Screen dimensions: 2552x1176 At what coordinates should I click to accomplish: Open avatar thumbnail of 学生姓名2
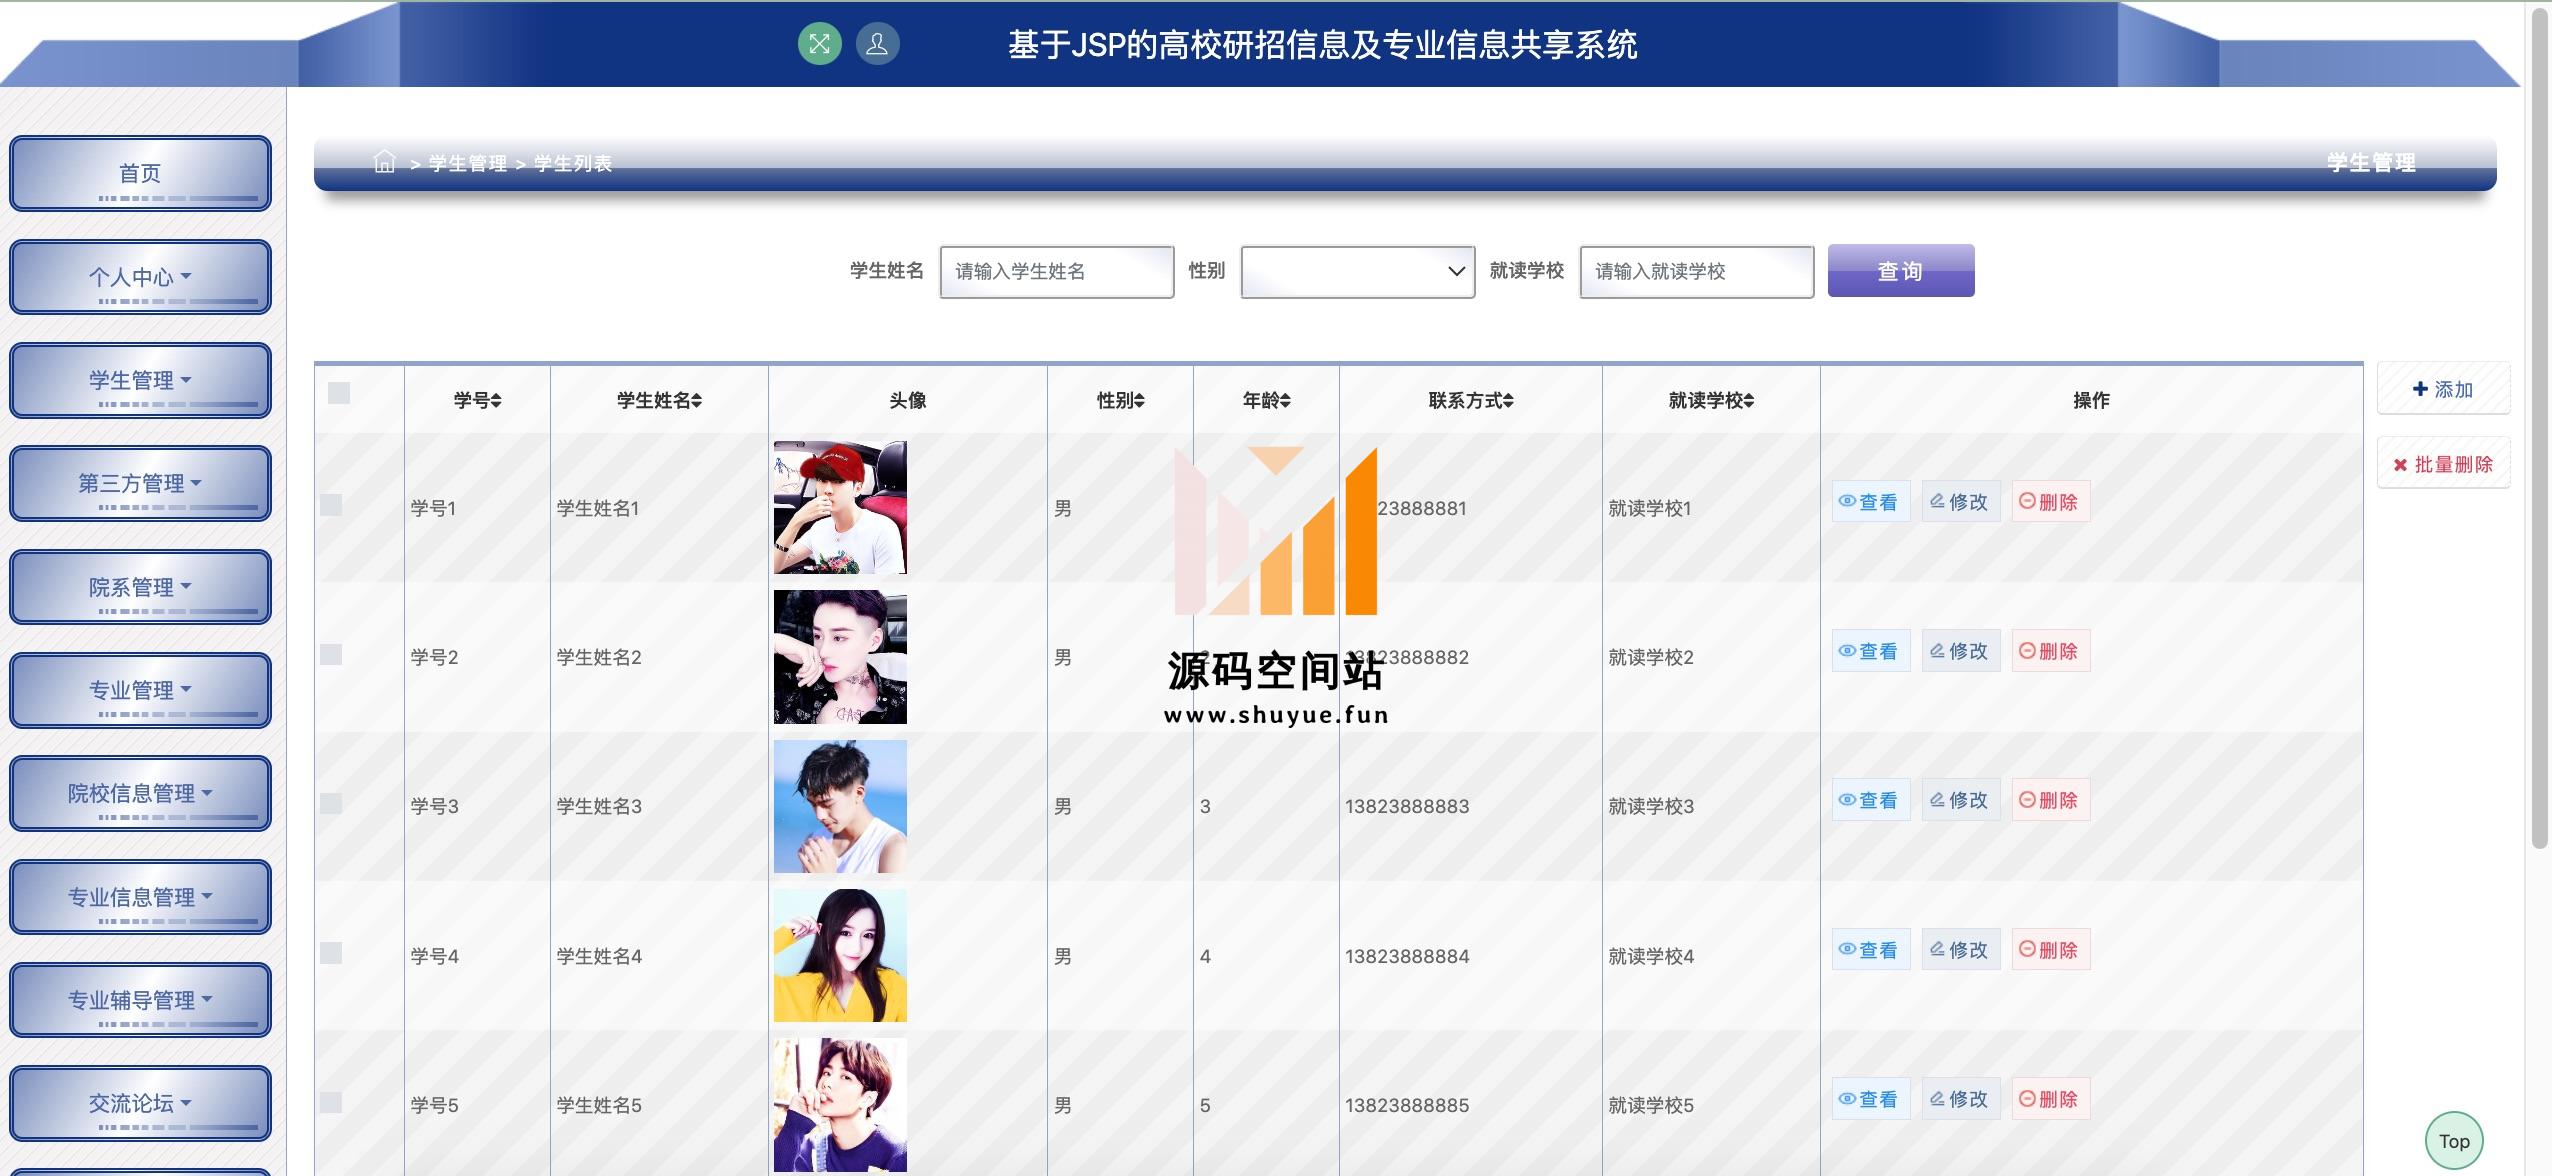[x=840, y=657]
